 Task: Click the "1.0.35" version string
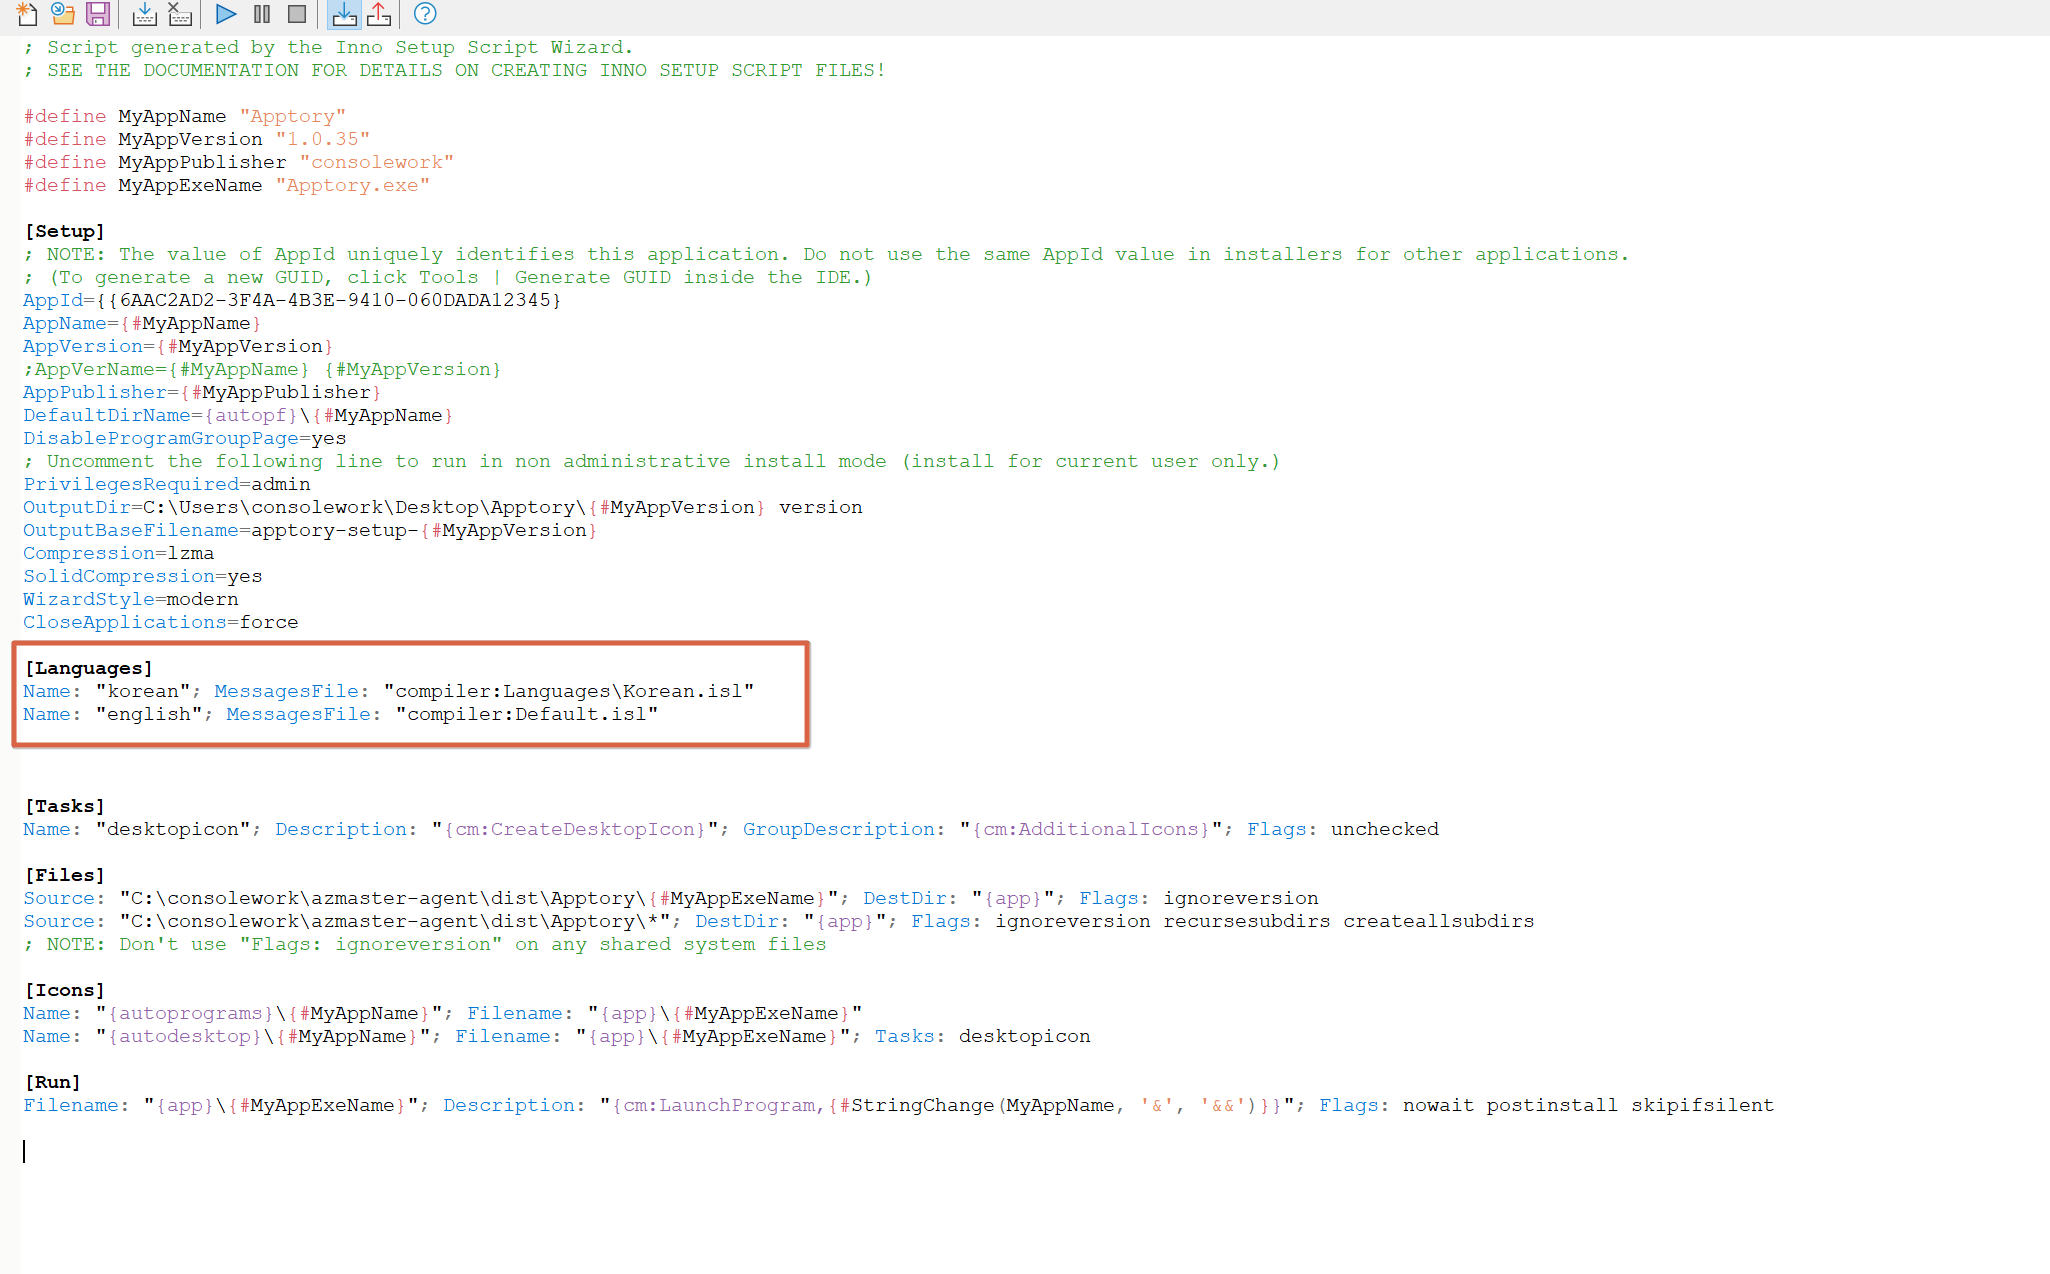pos(322,139)
